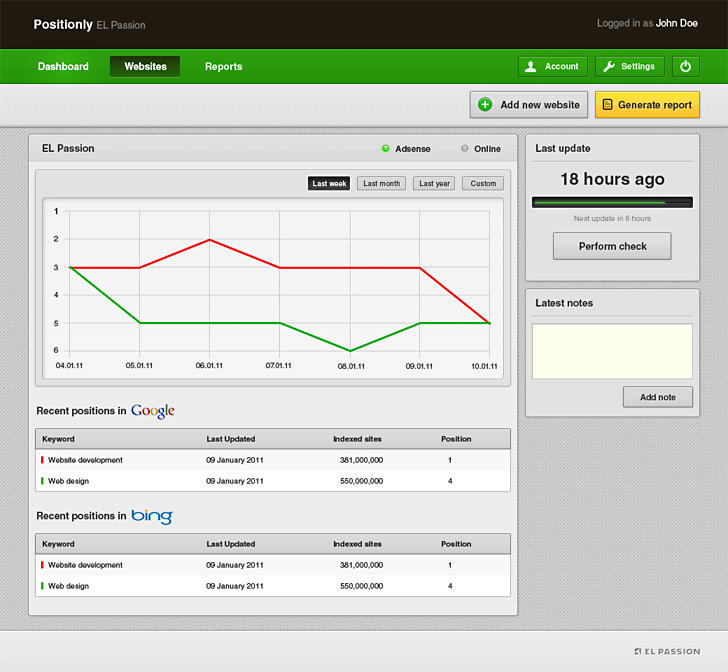Click Google Indexed sites column header
728x672 pixels.
357,439
